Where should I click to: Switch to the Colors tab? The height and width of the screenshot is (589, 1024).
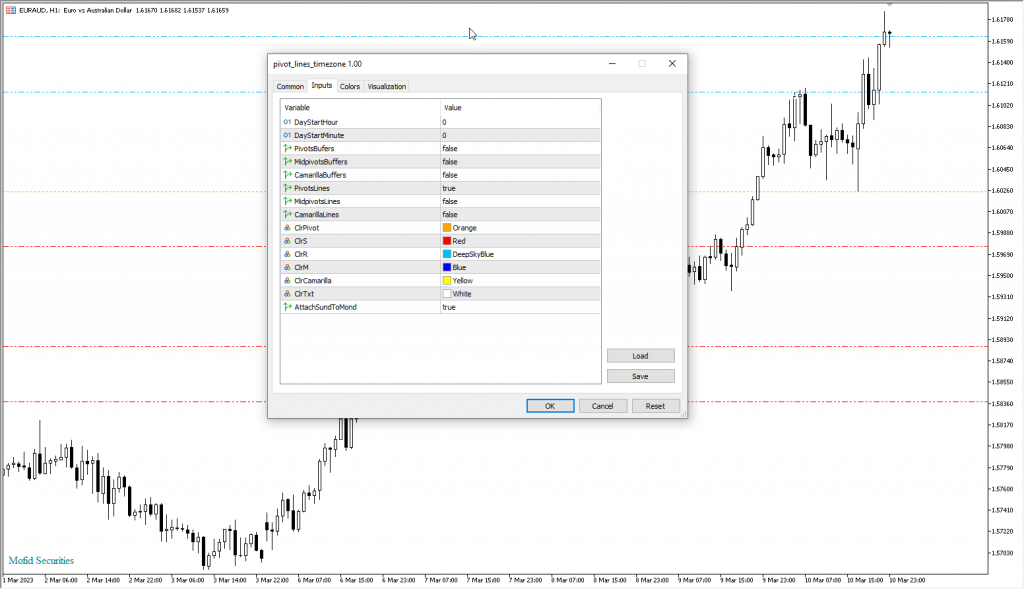[x=350, y=87]
